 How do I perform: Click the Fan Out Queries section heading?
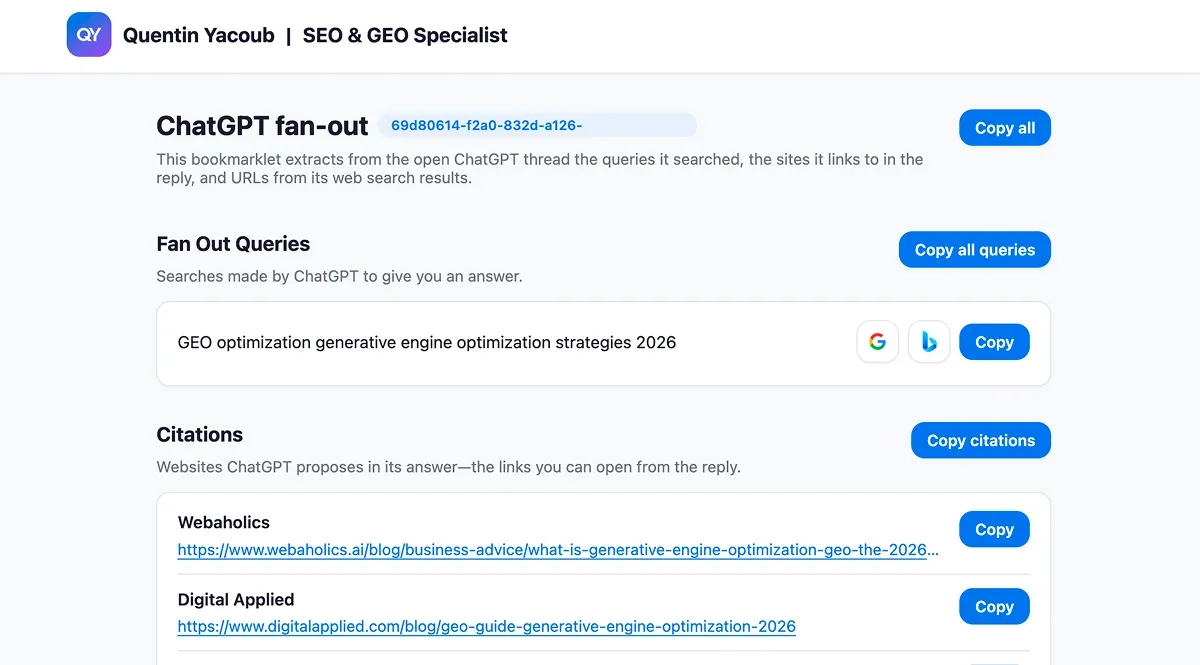(232, 244)
